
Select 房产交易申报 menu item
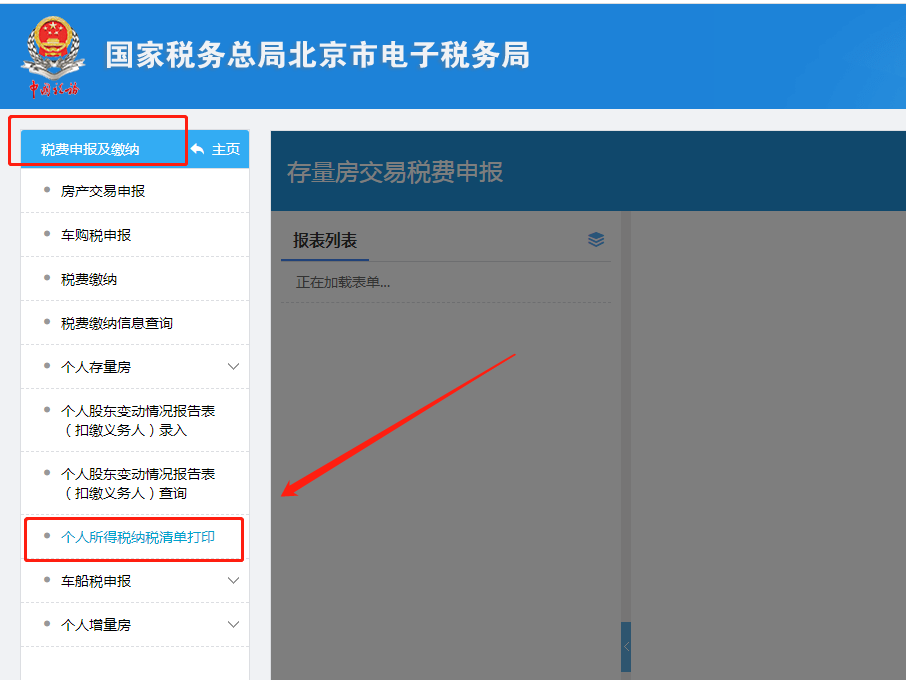(x=103, y=191)
